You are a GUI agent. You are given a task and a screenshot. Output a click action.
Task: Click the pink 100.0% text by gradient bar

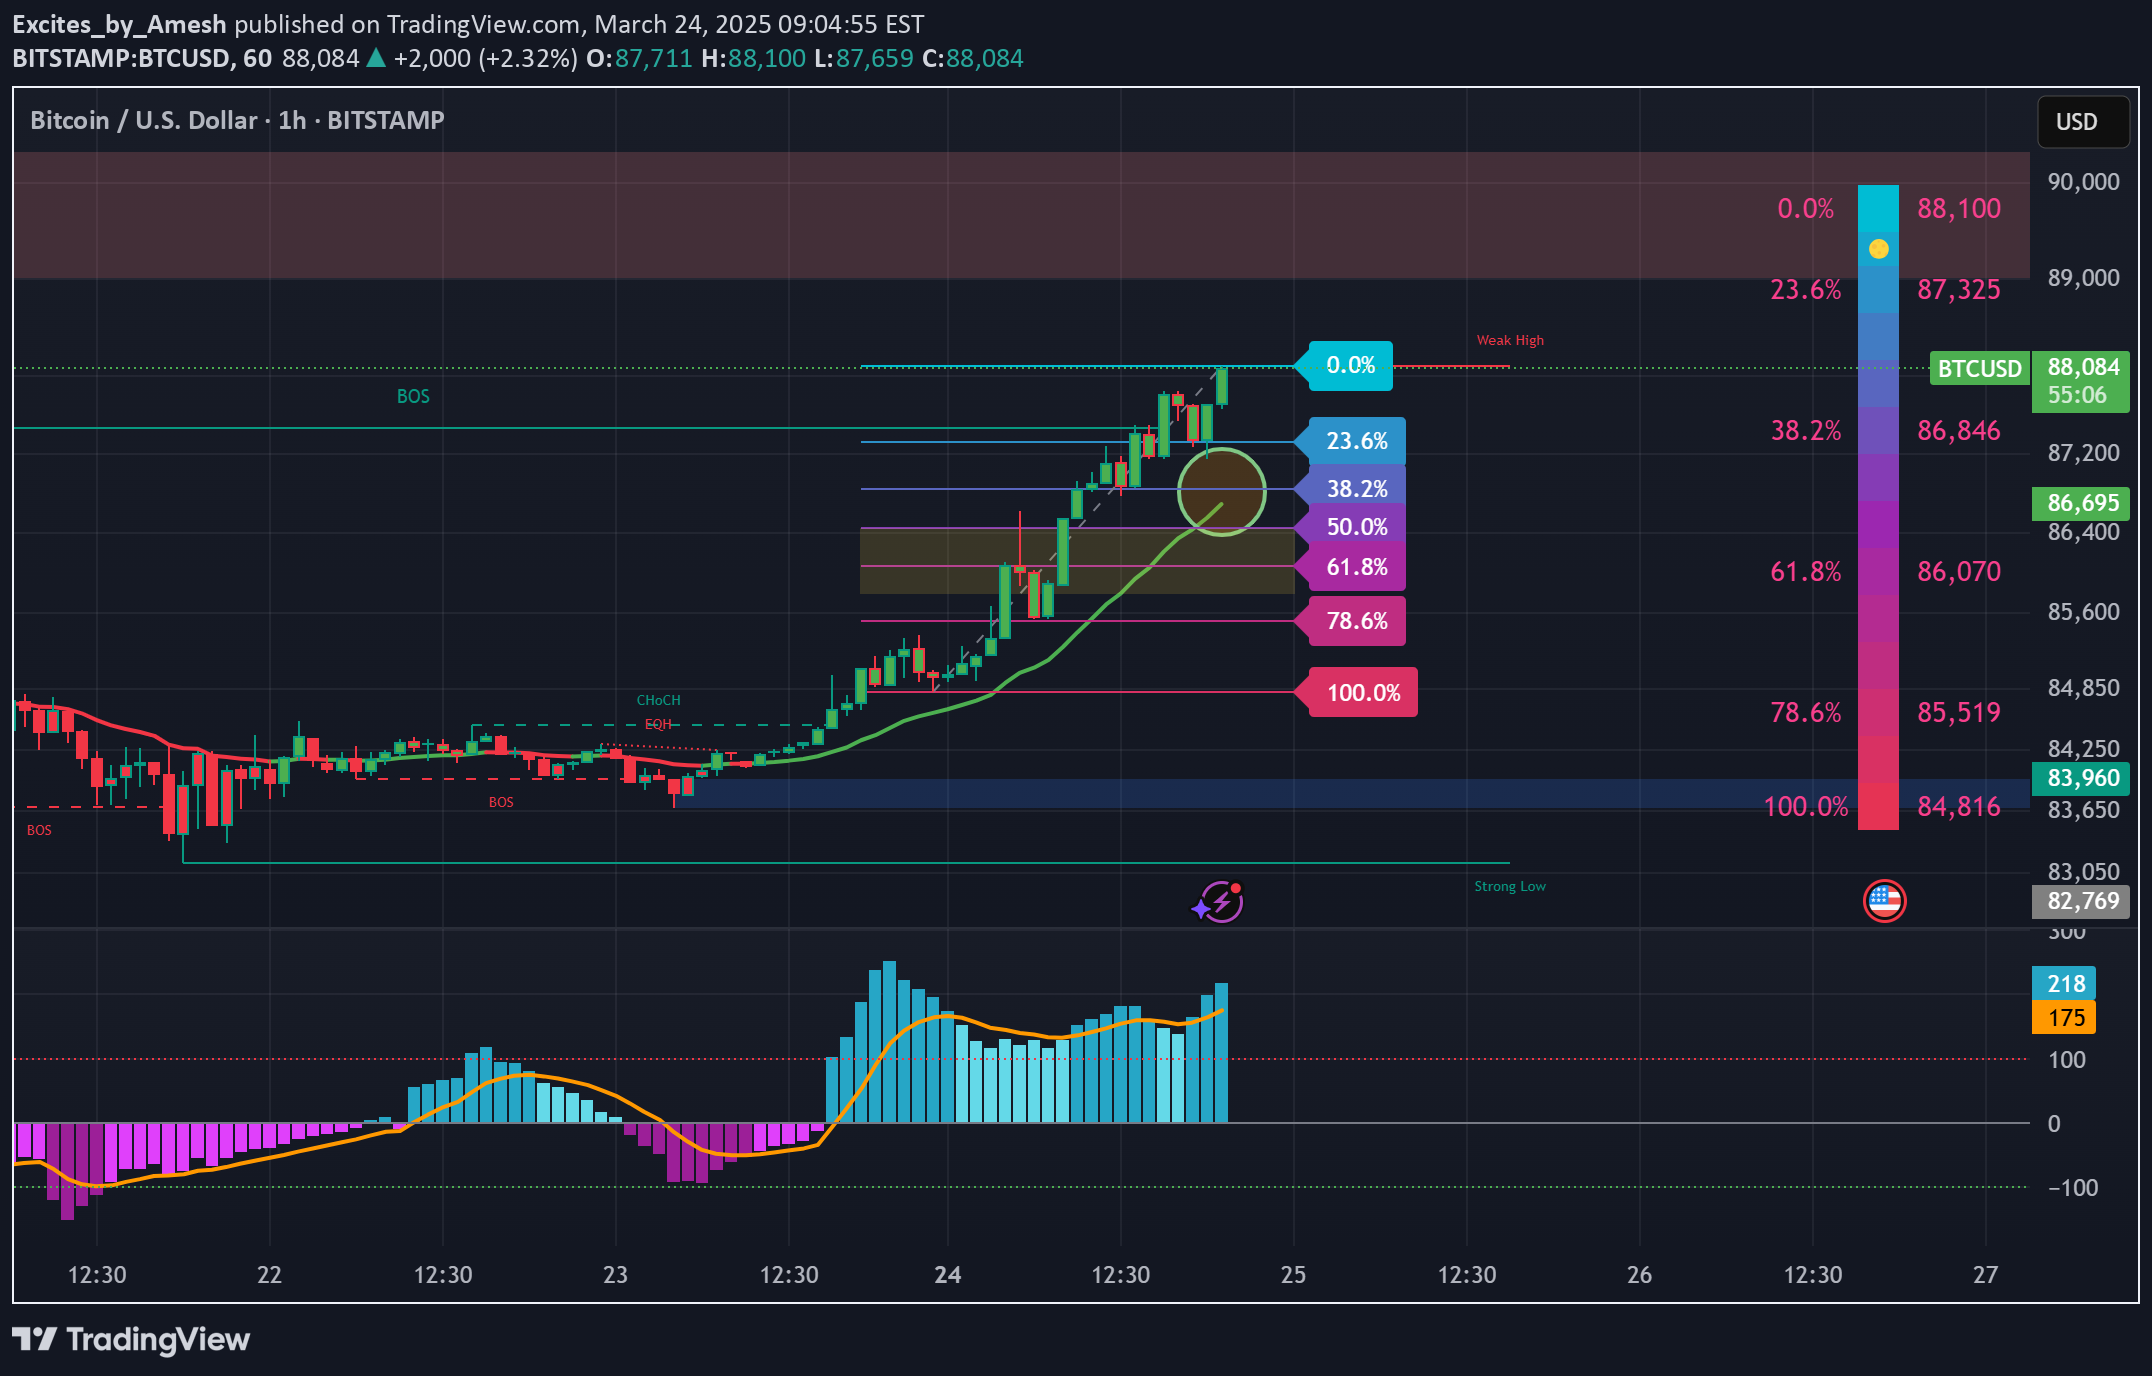pos(1806,807)
